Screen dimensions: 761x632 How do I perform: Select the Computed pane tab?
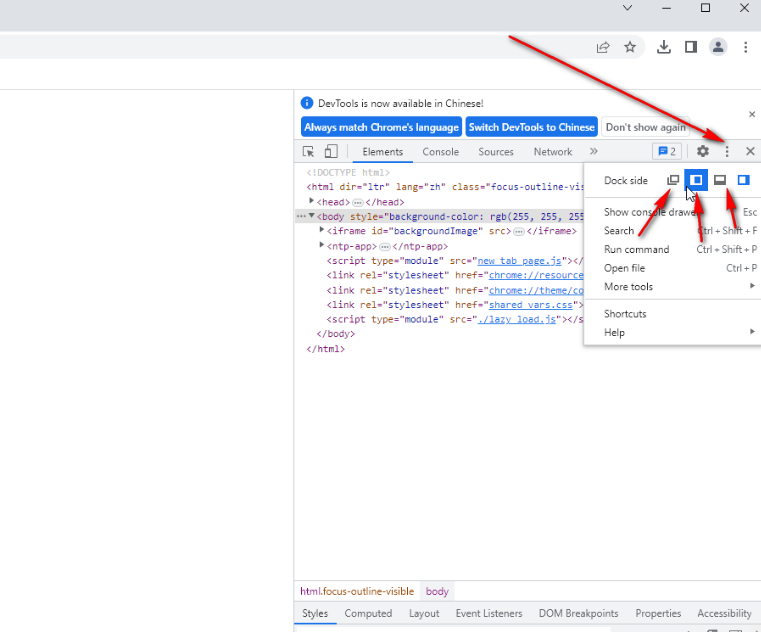point(368,614)
